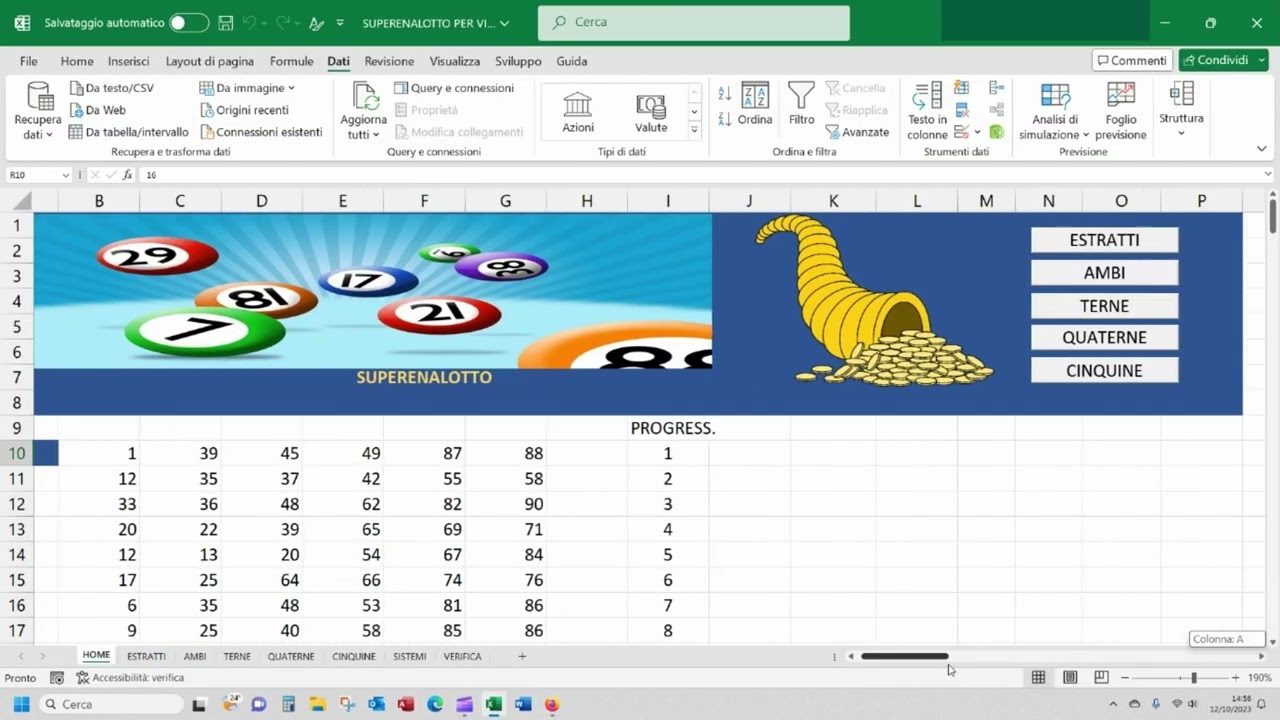Click the AMBI button
Image resolution: width=1280 pixels, height=720 pixels.
click(x=1104, y=273)
